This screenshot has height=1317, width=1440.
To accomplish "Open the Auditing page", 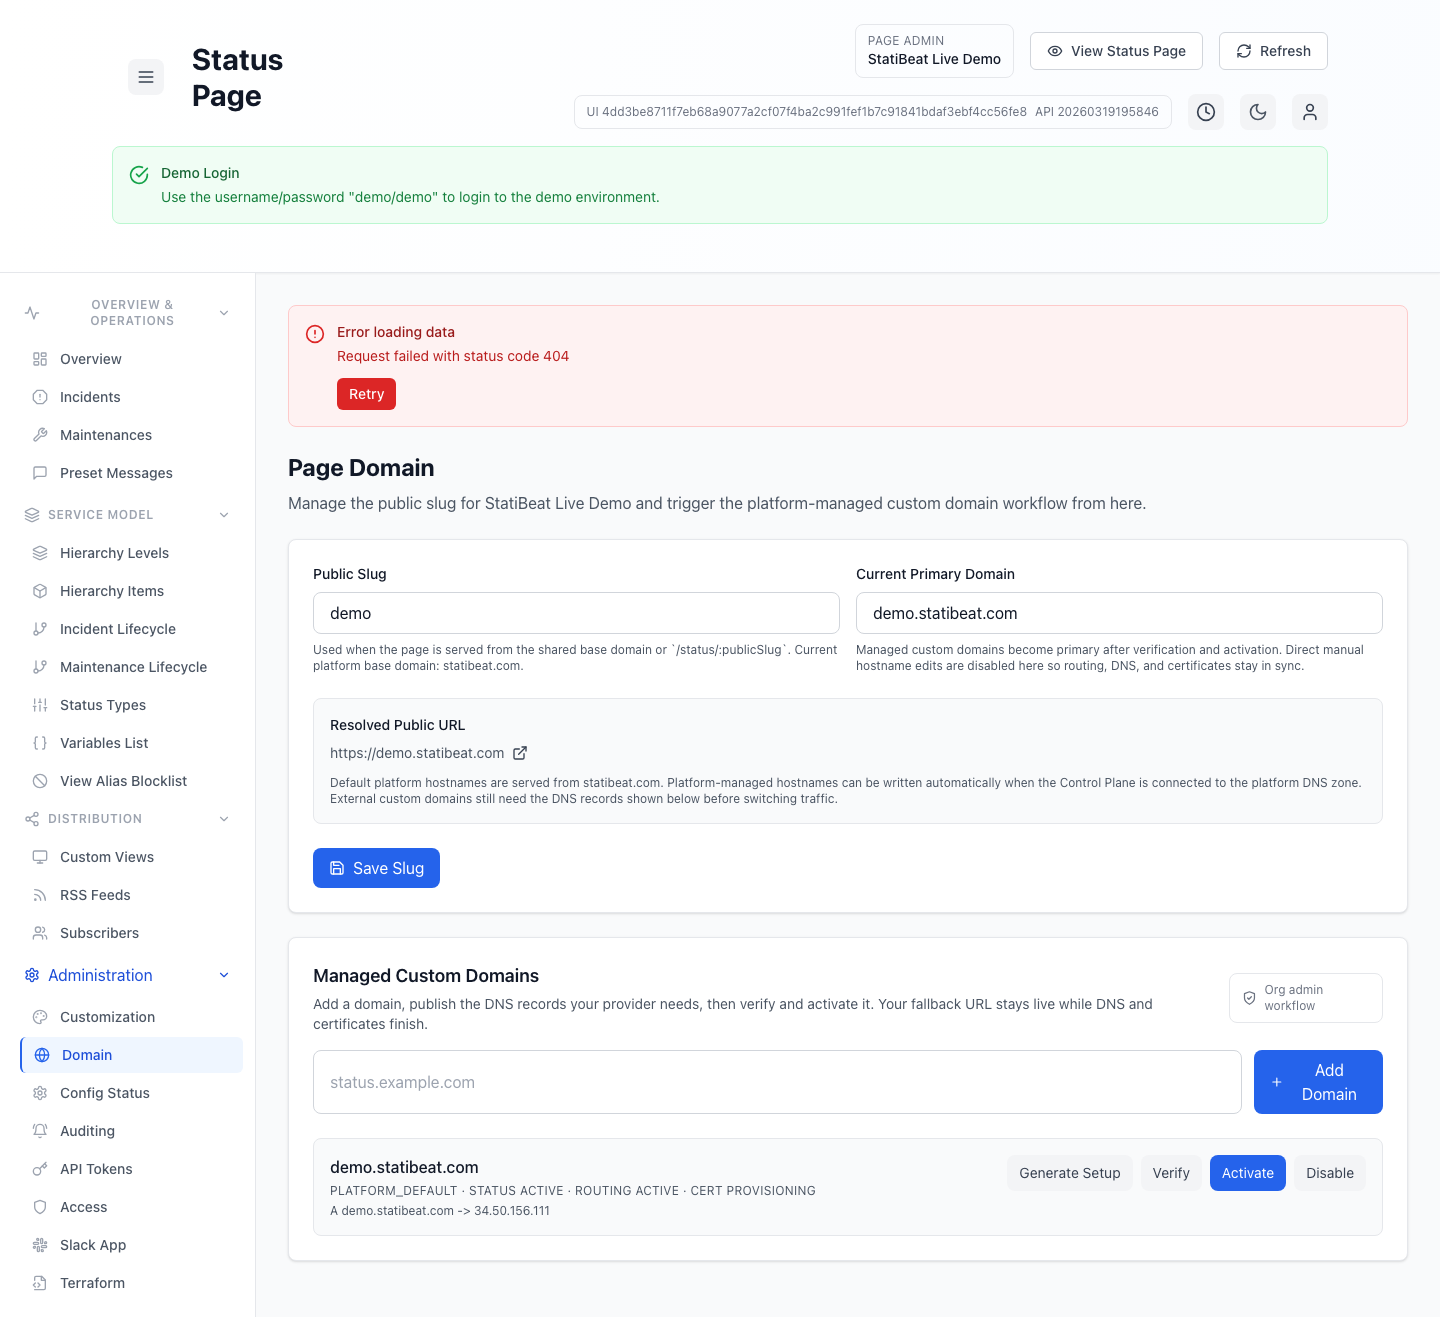I will 87,1131.
